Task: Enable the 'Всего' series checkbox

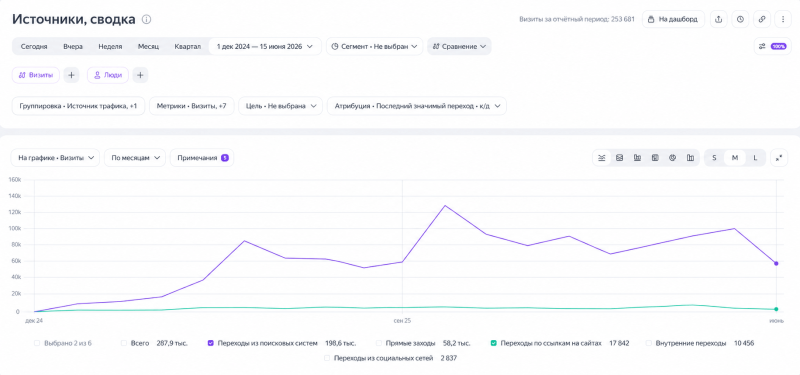Action: 124,343
